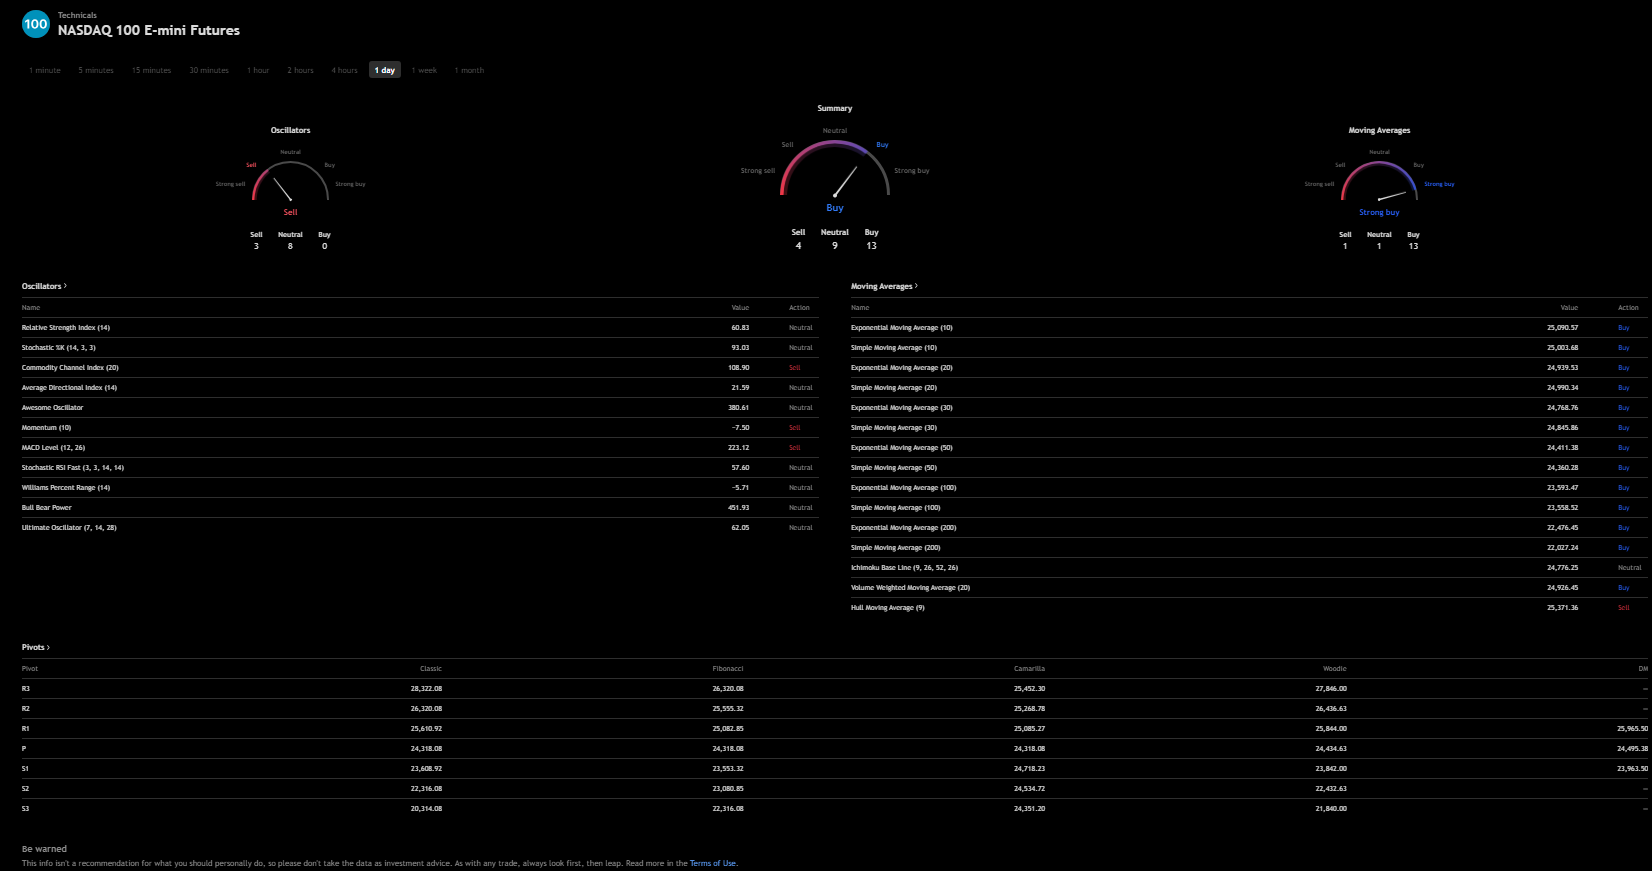Click the Classic pivot column header
The height and width of the screenshot is (871, 1652).
click(431, 669)
